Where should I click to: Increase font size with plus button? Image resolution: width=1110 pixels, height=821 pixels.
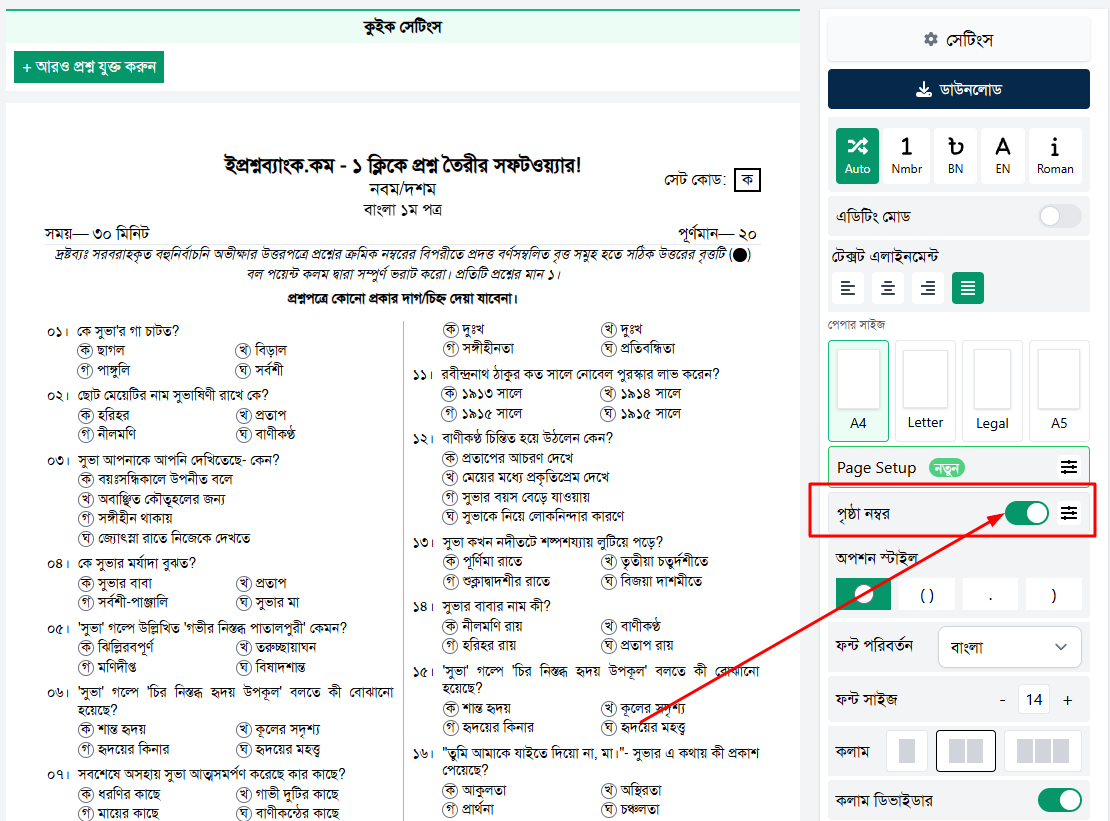pos(1068,700)
